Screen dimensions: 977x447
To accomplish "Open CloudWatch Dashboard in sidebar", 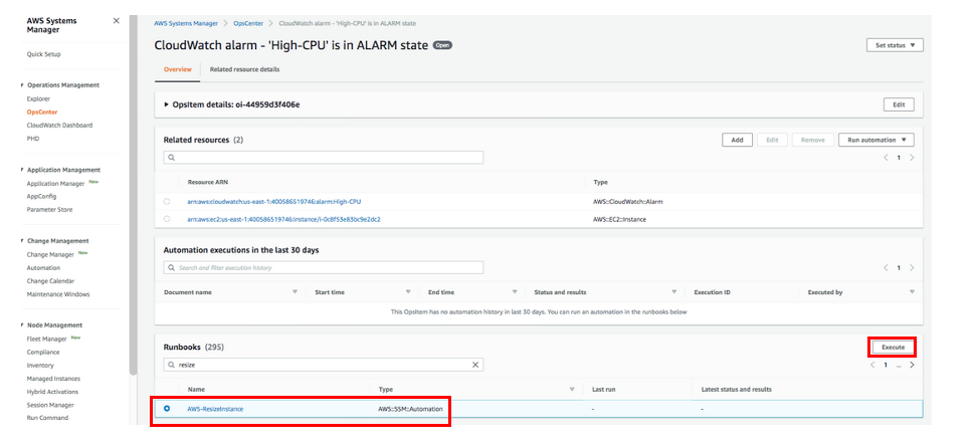I will pos(60,125).
